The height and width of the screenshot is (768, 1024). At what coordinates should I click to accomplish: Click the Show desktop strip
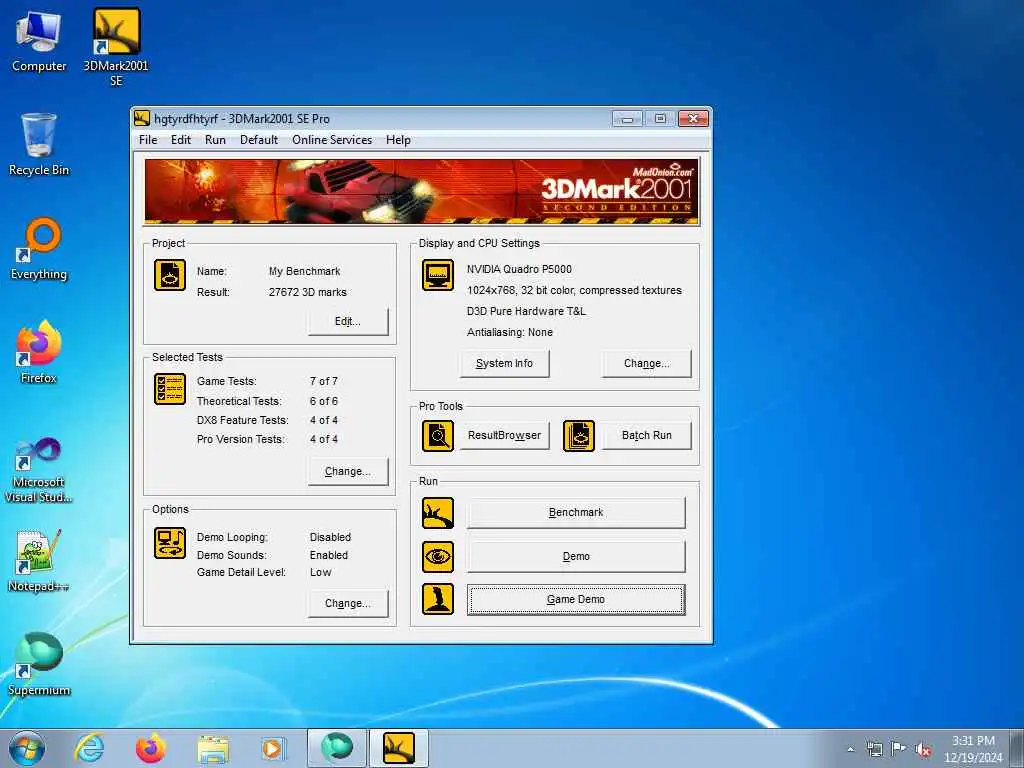(x=1017, y=748)
